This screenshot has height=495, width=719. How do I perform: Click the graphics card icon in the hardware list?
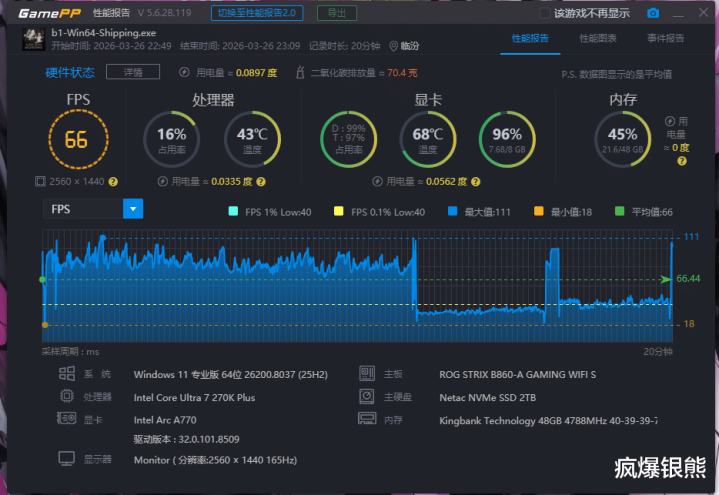[x=66, y=418]
